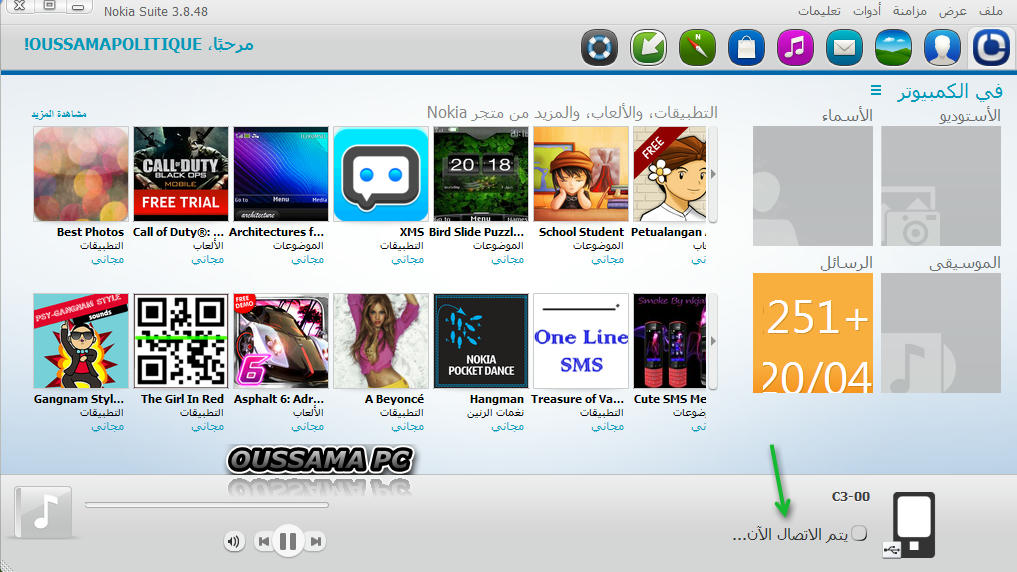The width and height of the screenshot is (1017, 572).
Task: Click the مجاني link under Hangman
Action: 507,426
